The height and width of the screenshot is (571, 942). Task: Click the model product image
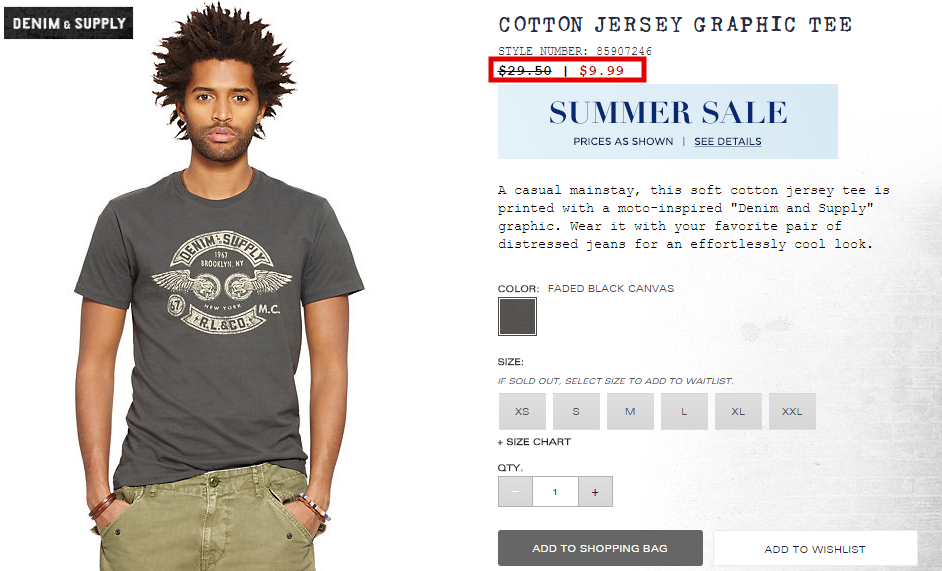click(220, 289)
